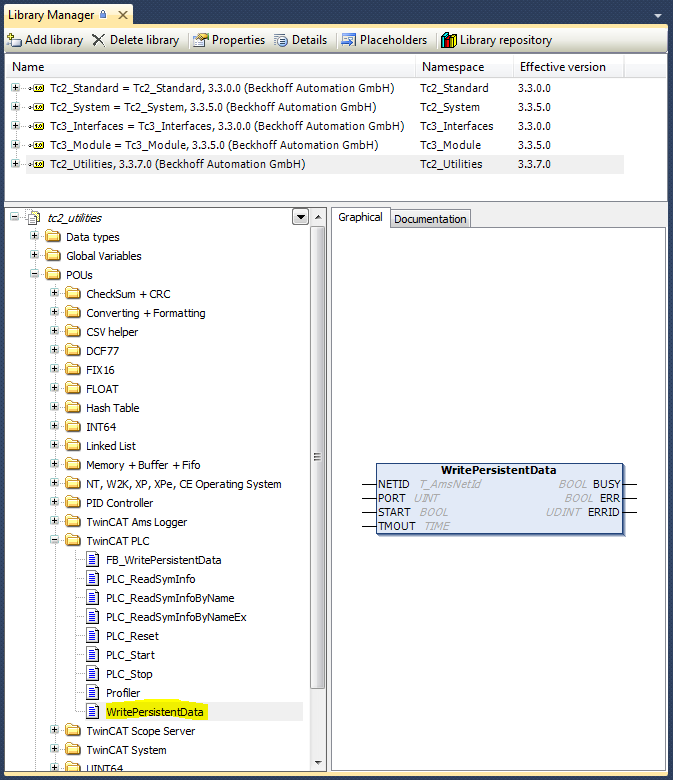This screenshot has height=780, width=673.
Task: Expand the Tc3_Module library row
Action: pos(15,144)
